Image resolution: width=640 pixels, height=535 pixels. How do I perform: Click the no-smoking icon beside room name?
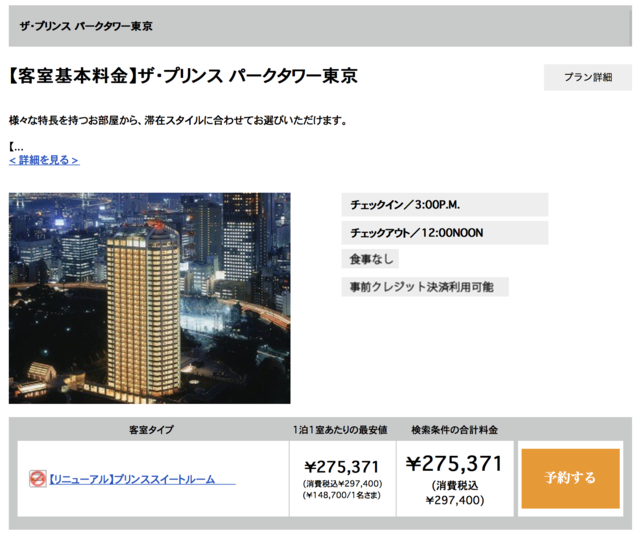coord(38,479)
